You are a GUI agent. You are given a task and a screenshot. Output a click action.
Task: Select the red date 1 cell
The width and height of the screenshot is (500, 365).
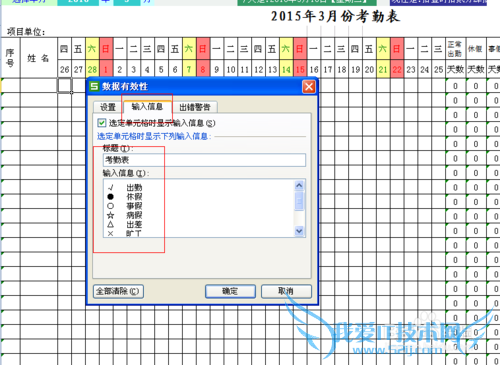106,69
